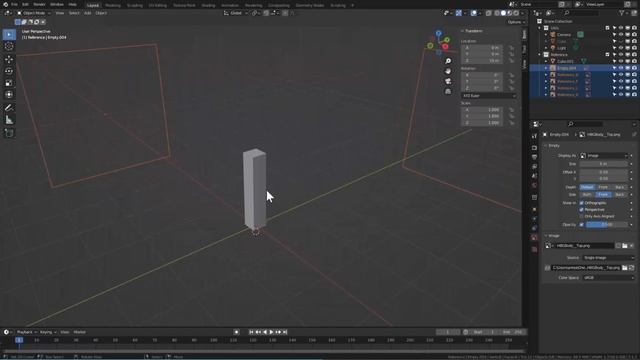Activate the Select Box tool in the left toolbar
640x360 pixels.
9,34
